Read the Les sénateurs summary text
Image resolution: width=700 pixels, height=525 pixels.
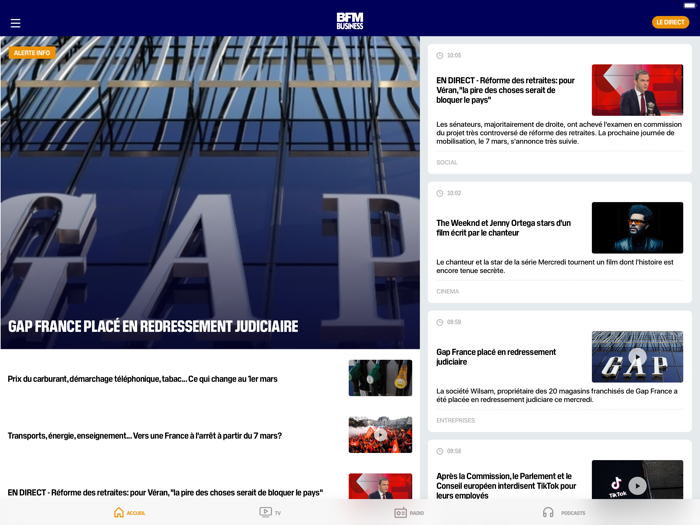(x=559, y=133)
